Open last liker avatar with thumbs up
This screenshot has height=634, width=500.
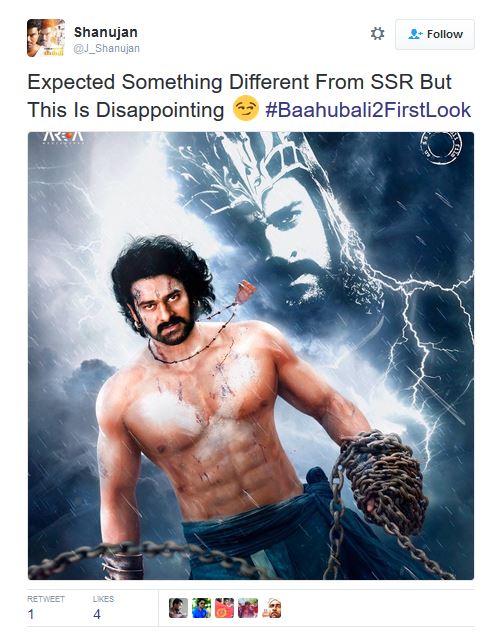pyautogui.click(x=271, y=608)
